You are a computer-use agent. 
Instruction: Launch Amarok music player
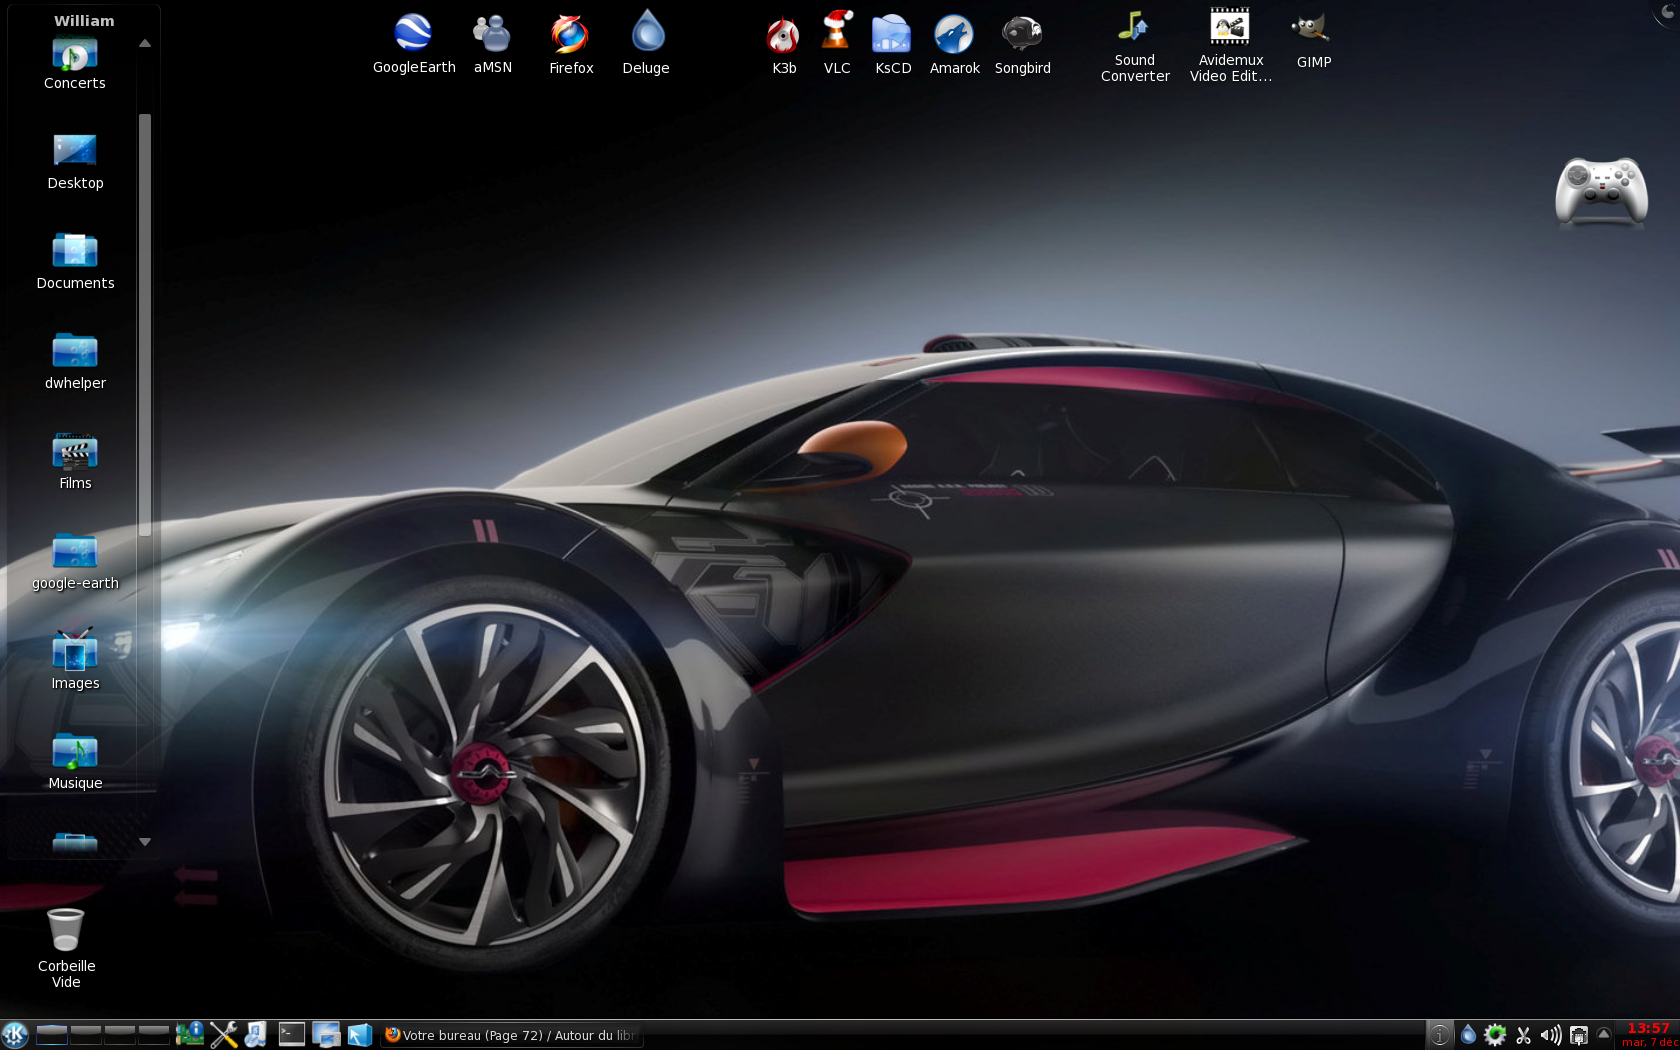coord(954,35)
